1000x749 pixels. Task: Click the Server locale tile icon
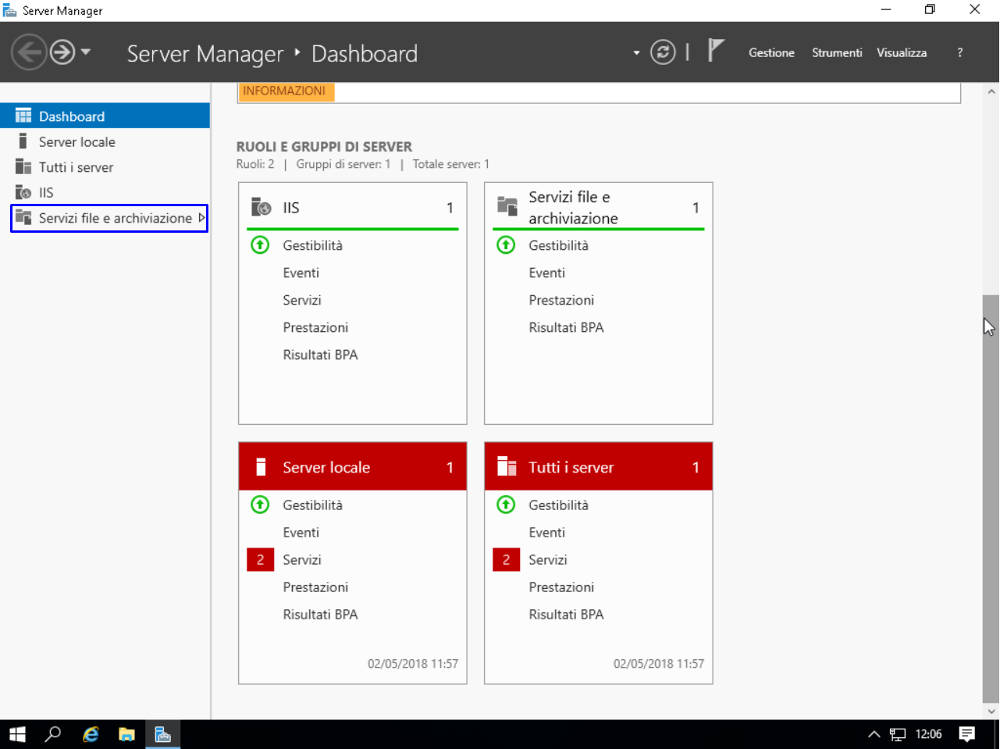260,466
